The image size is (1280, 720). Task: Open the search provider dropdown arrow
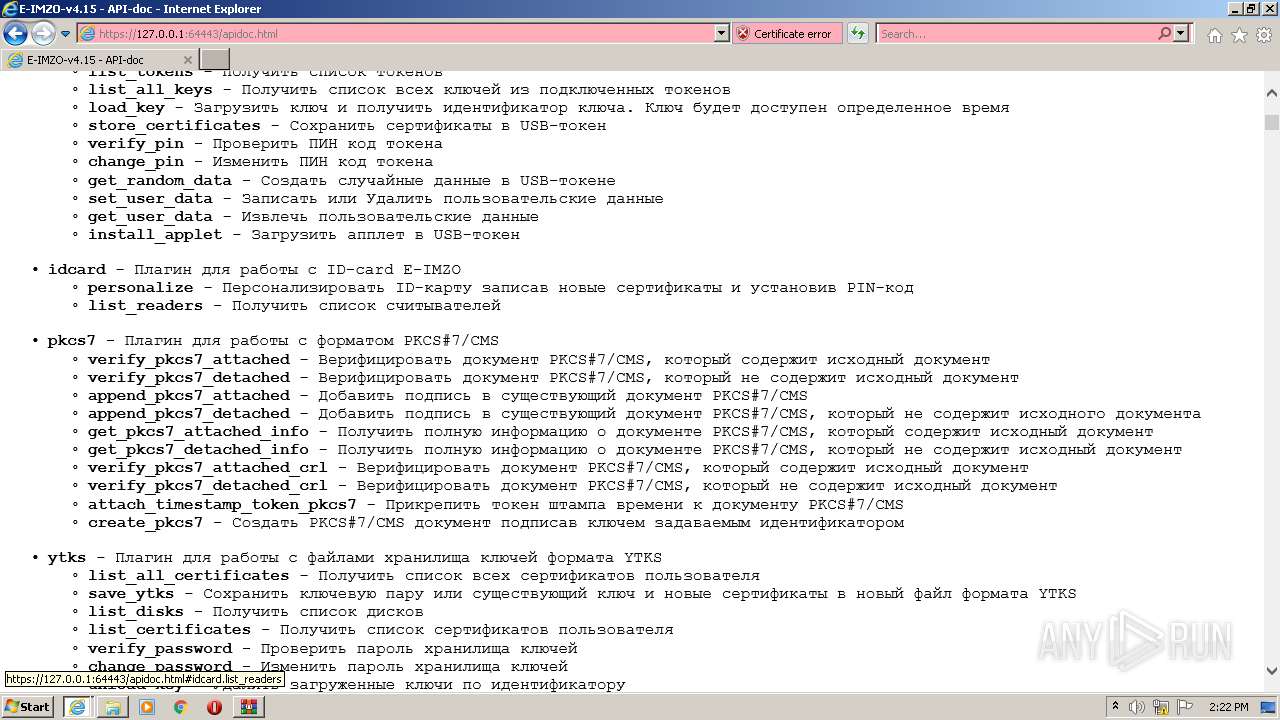click(x=1182, y=34)
